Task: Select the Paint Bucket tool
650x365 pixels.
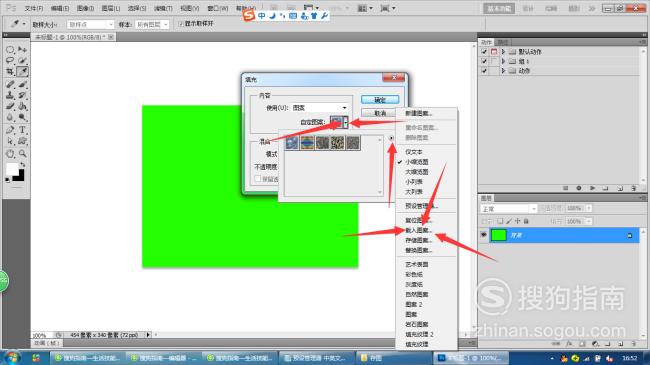Action: 23,107
